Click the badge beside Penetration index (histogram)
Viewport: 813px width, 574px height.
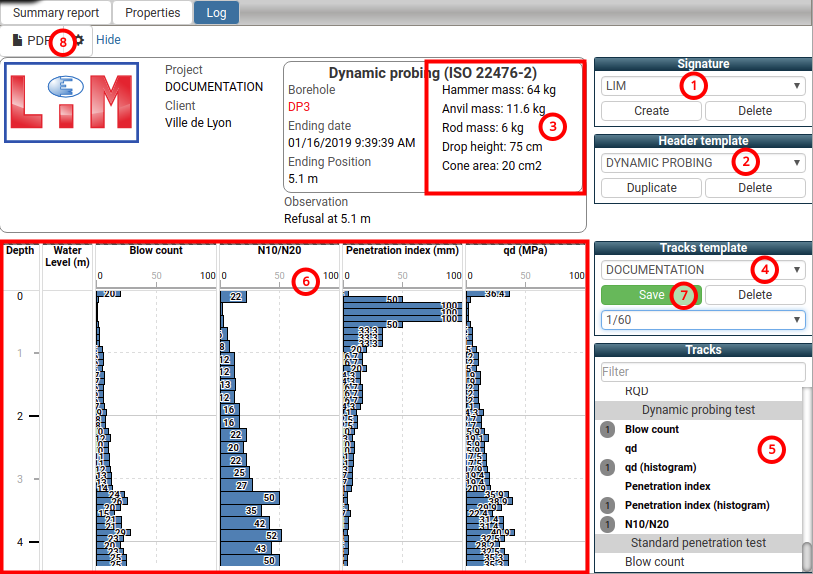coord(606,505)
